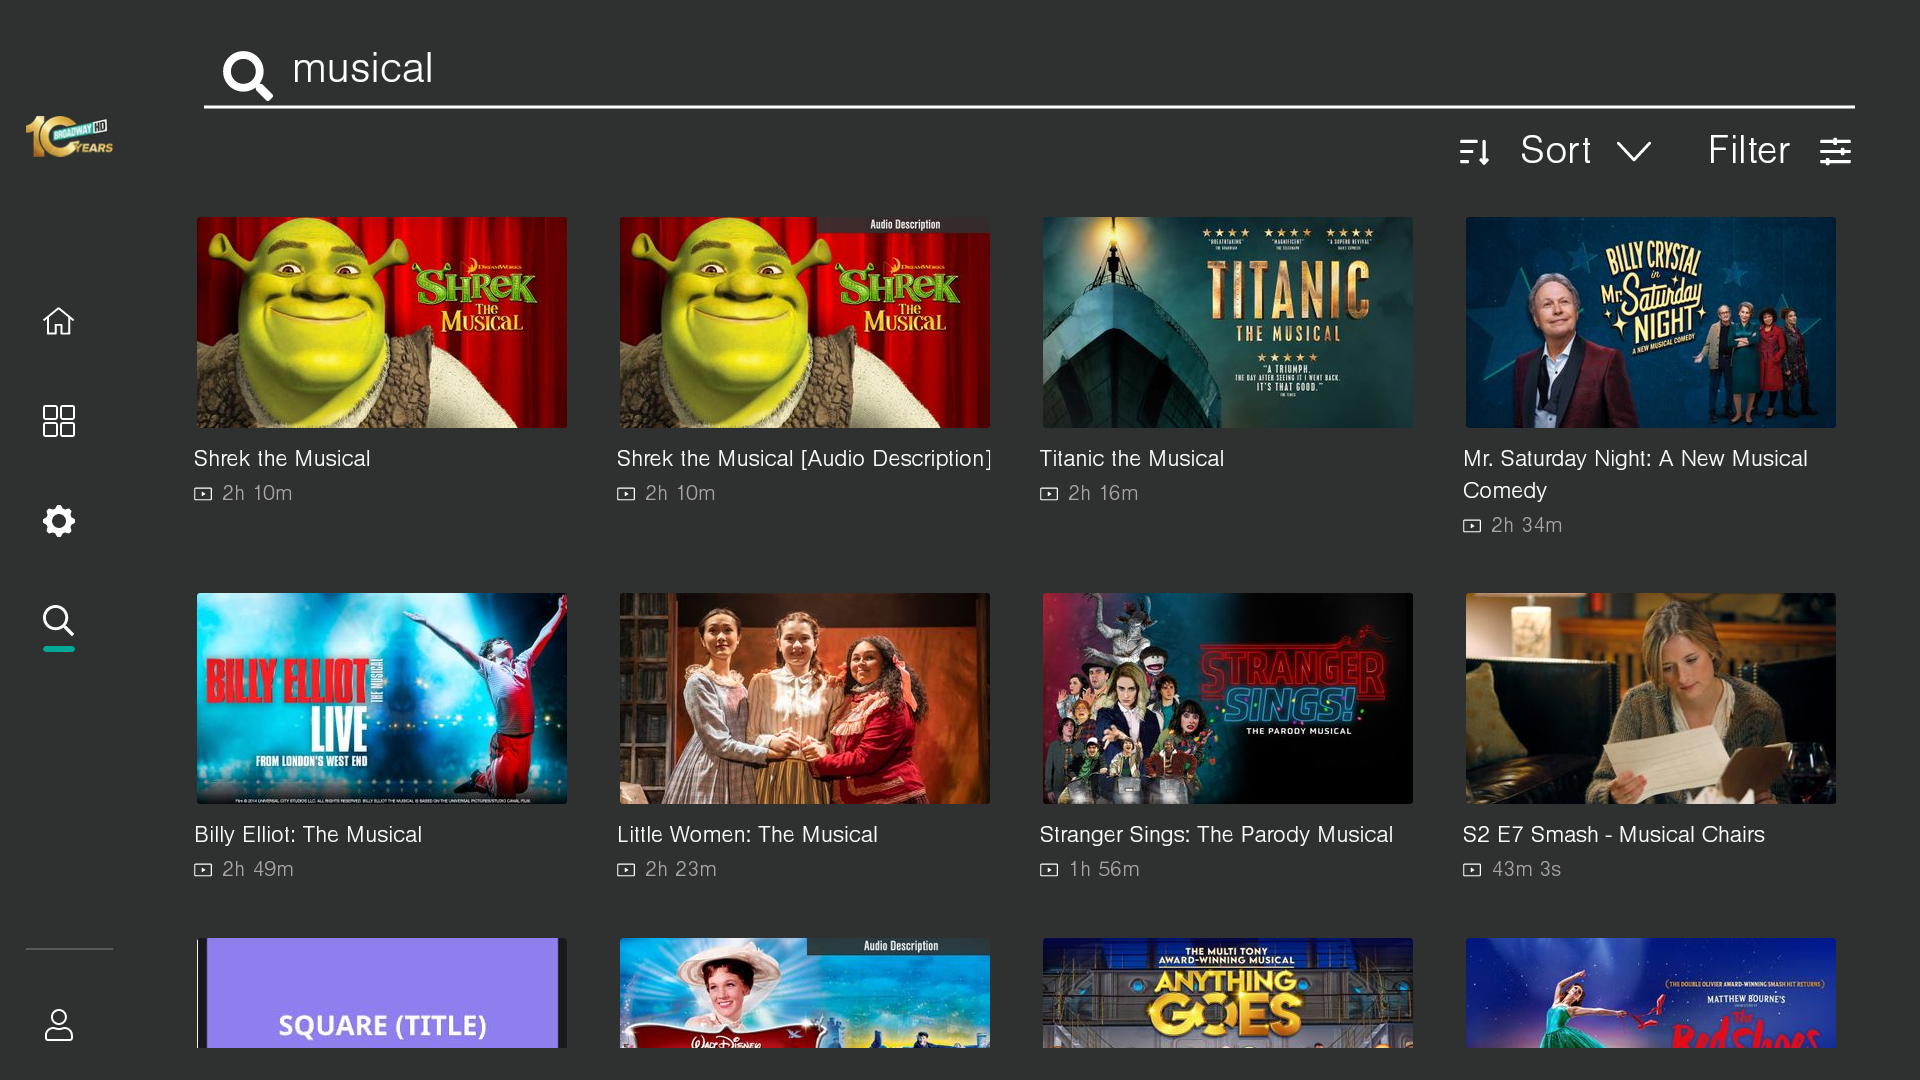Viewport: 1920px width, 1080px height.
Task: Click the filter sliders icon next to Filter
Action: click(1836, 150)
